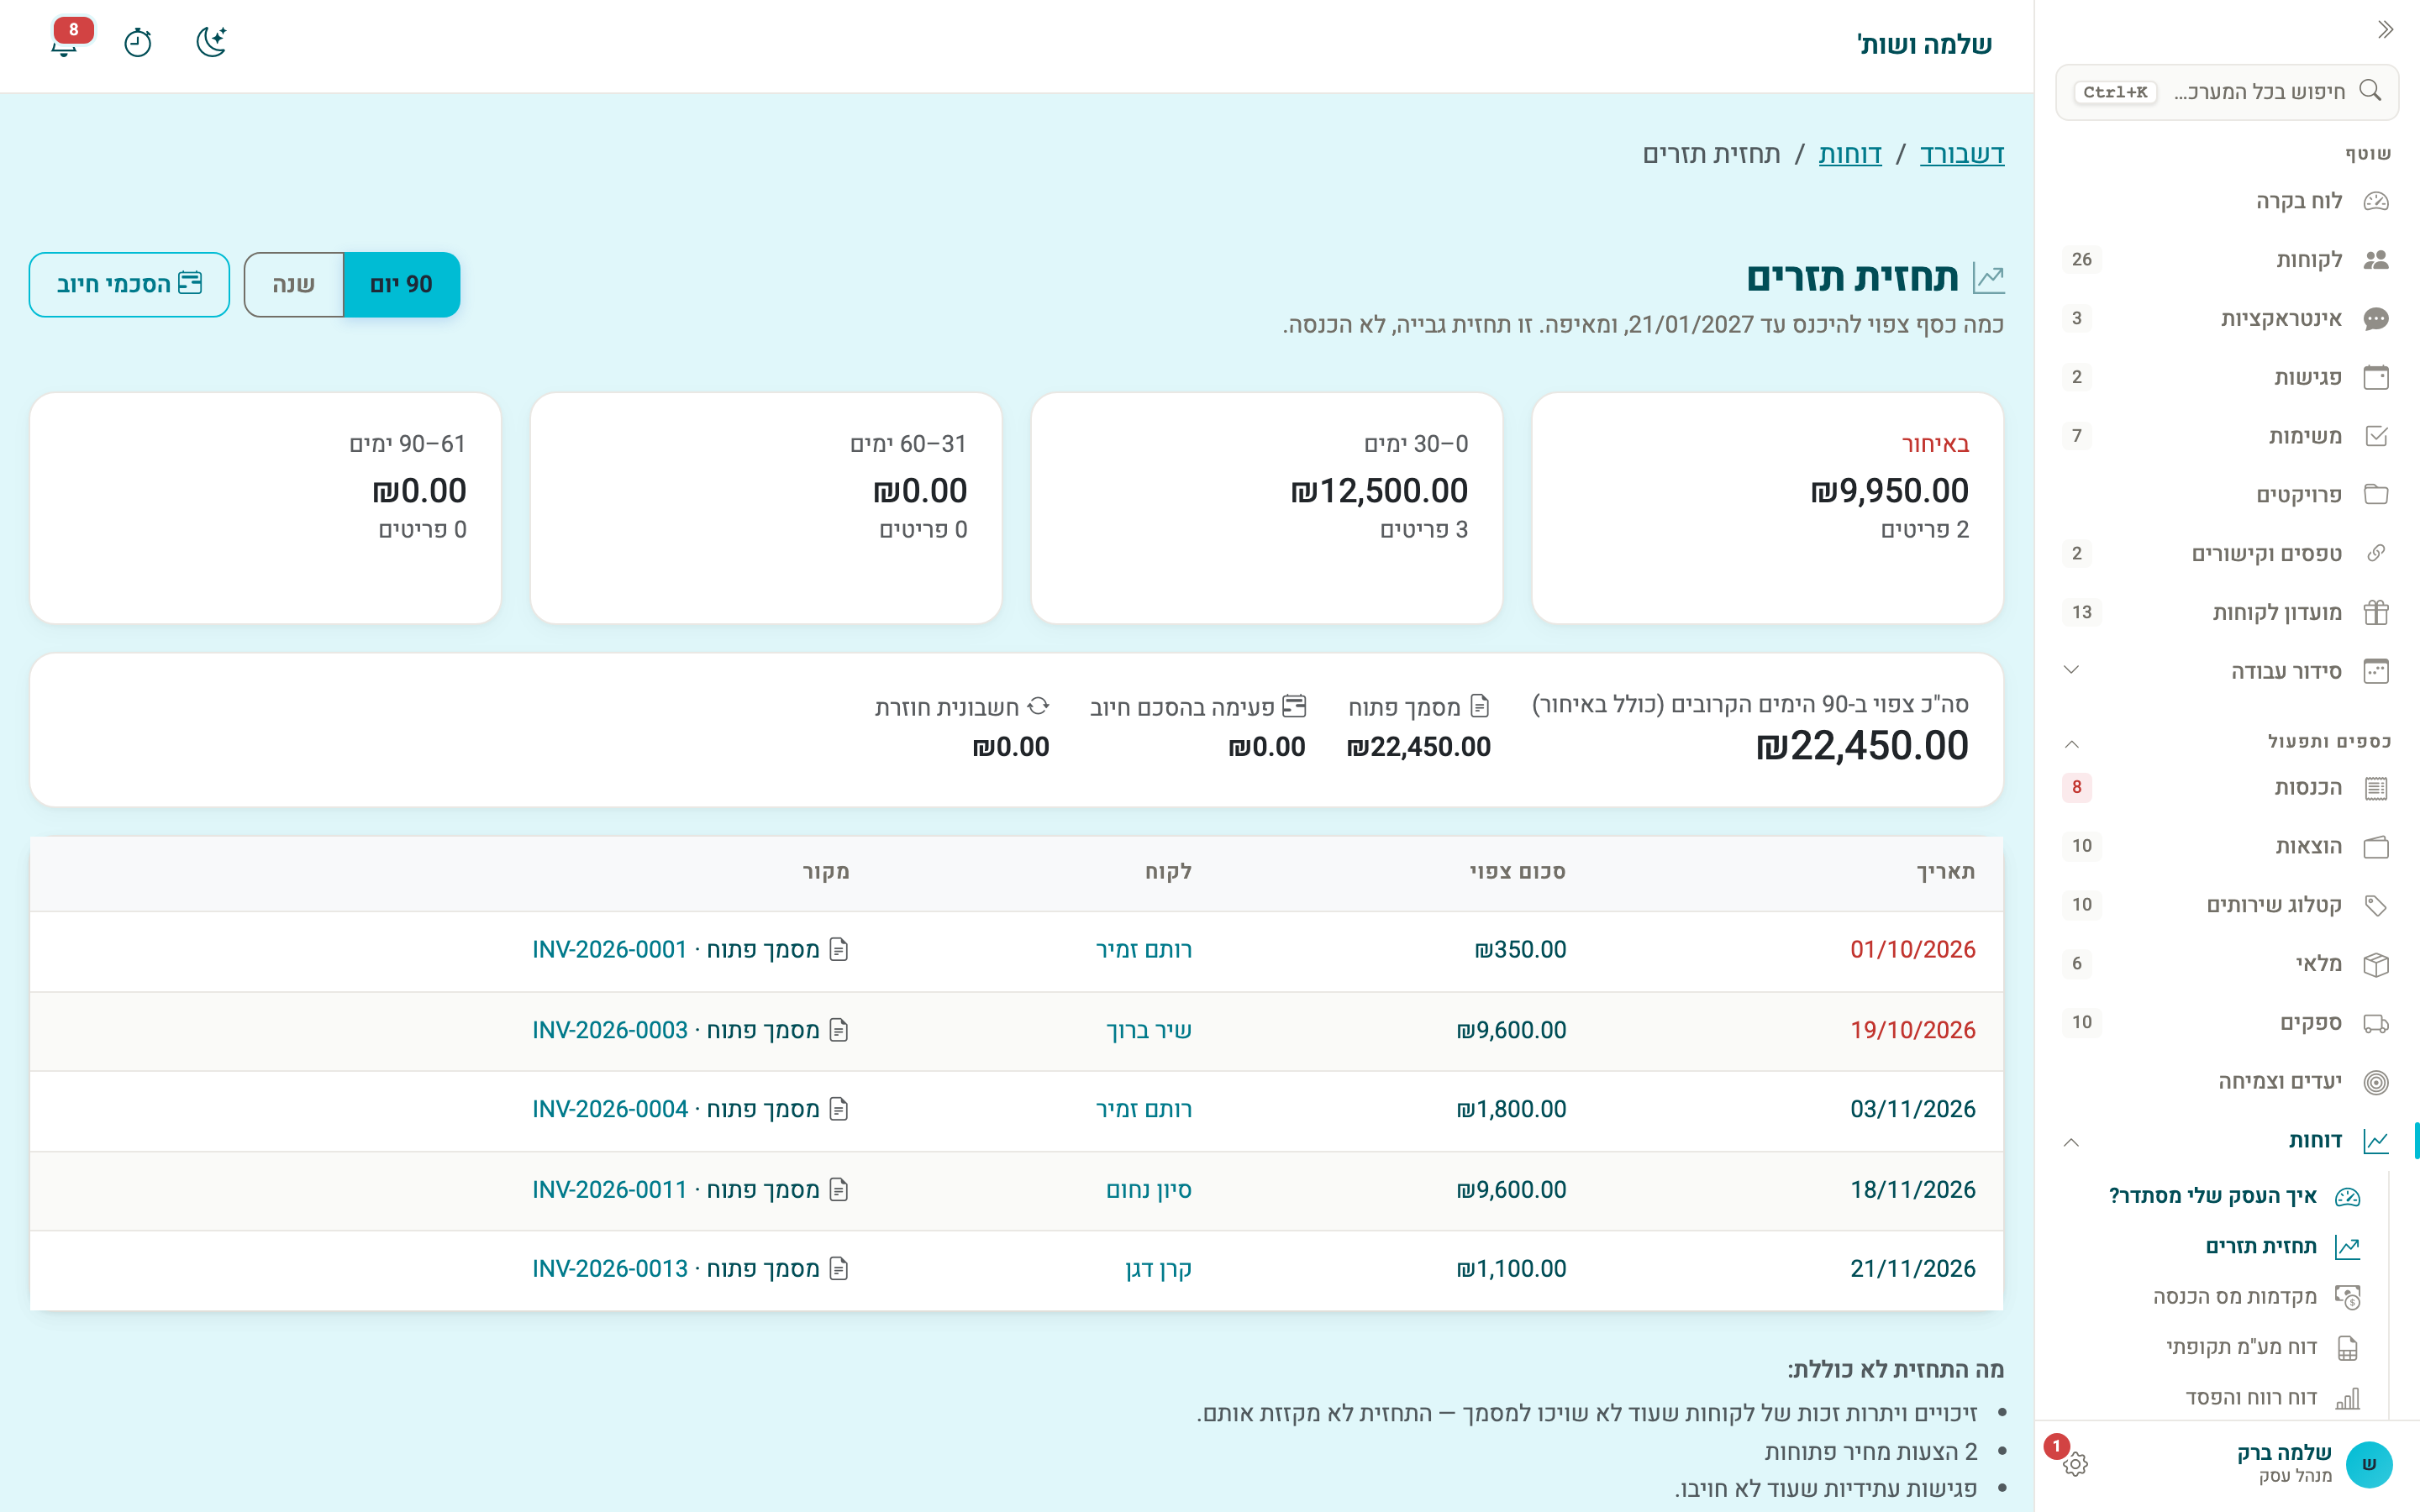Open טפסים וקישורים link icon
This screenshot has height=1512, width=2420.
pos(2376,554)
